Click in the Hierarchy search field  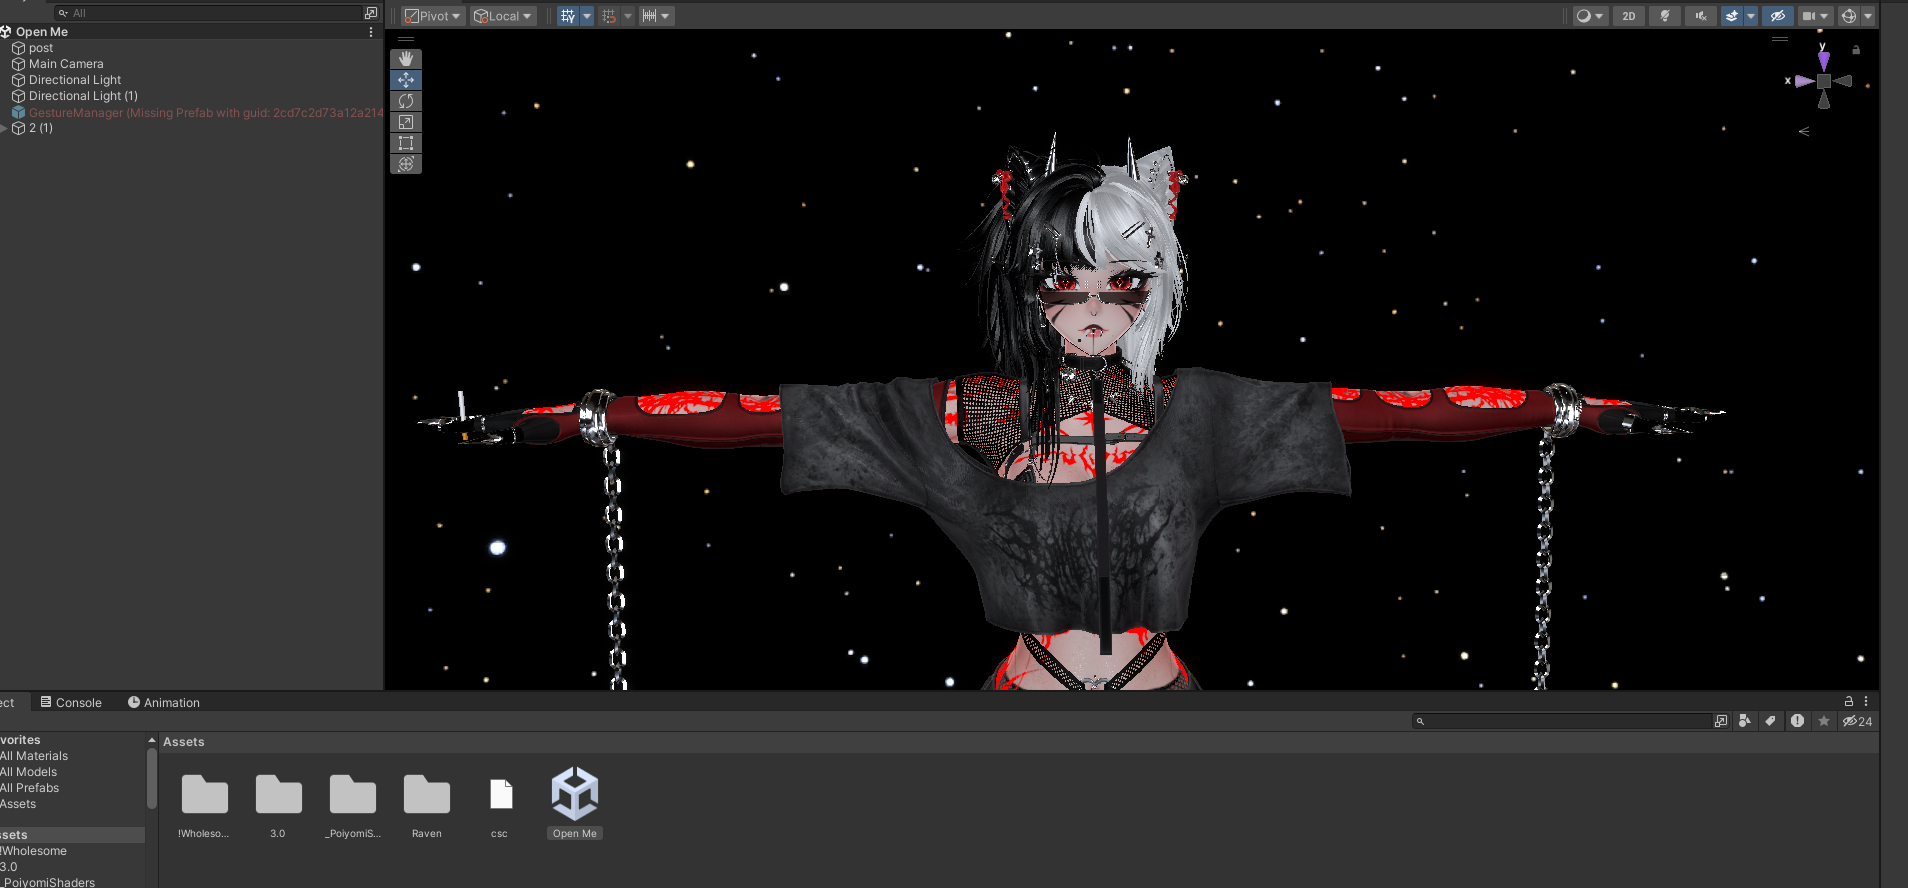208,13
